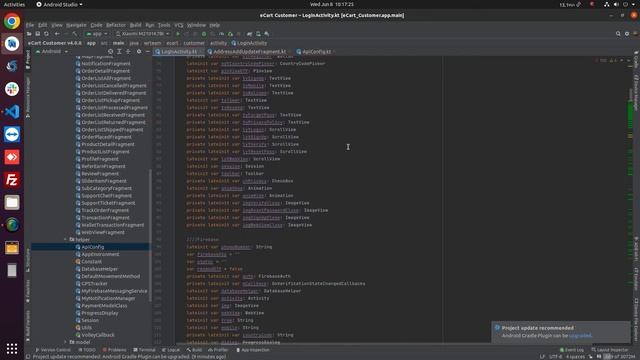Select VolleyCallback in project tree
The width and height of the screenshot is (640, 360).
(x=98, y=335)
